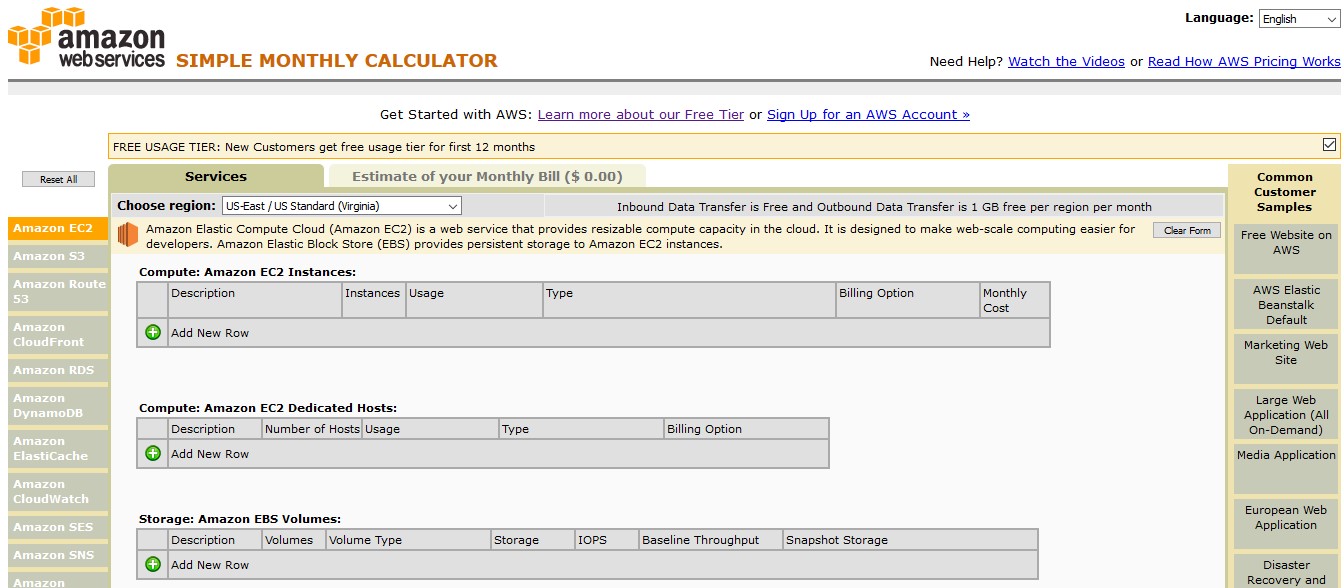Follow Learn more about our Free Tier link
Image resolution: width=1344 pixels, height=588 pixels.
pos(641,114)
